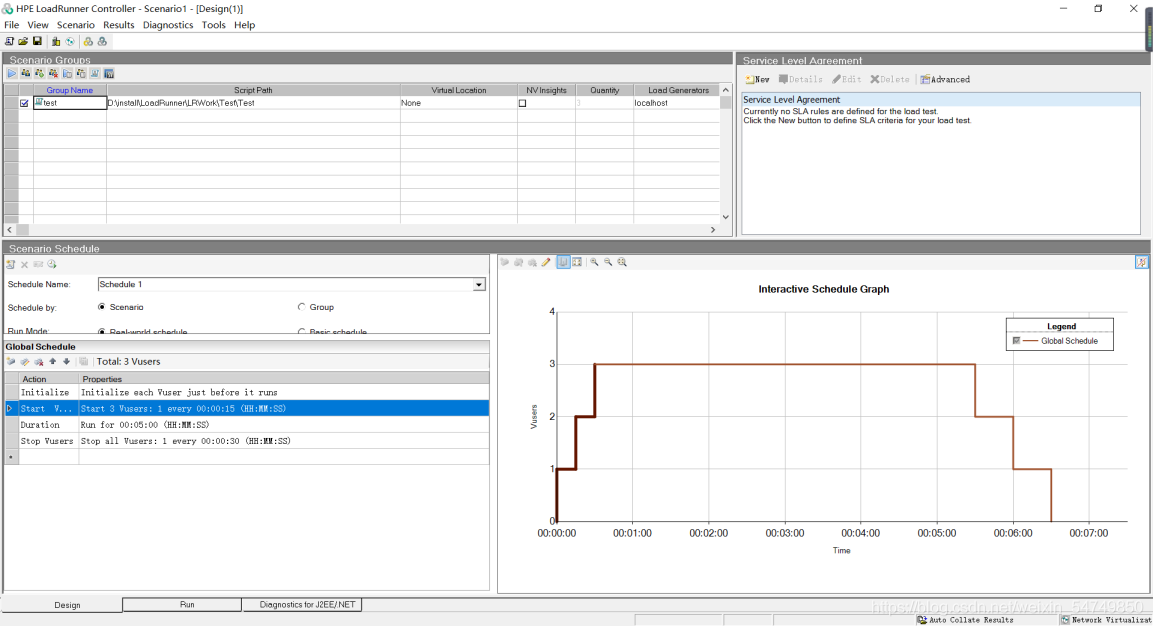
Task: Click the zoom in icon on graph toolbar
Action: click(x=594, y=262)
